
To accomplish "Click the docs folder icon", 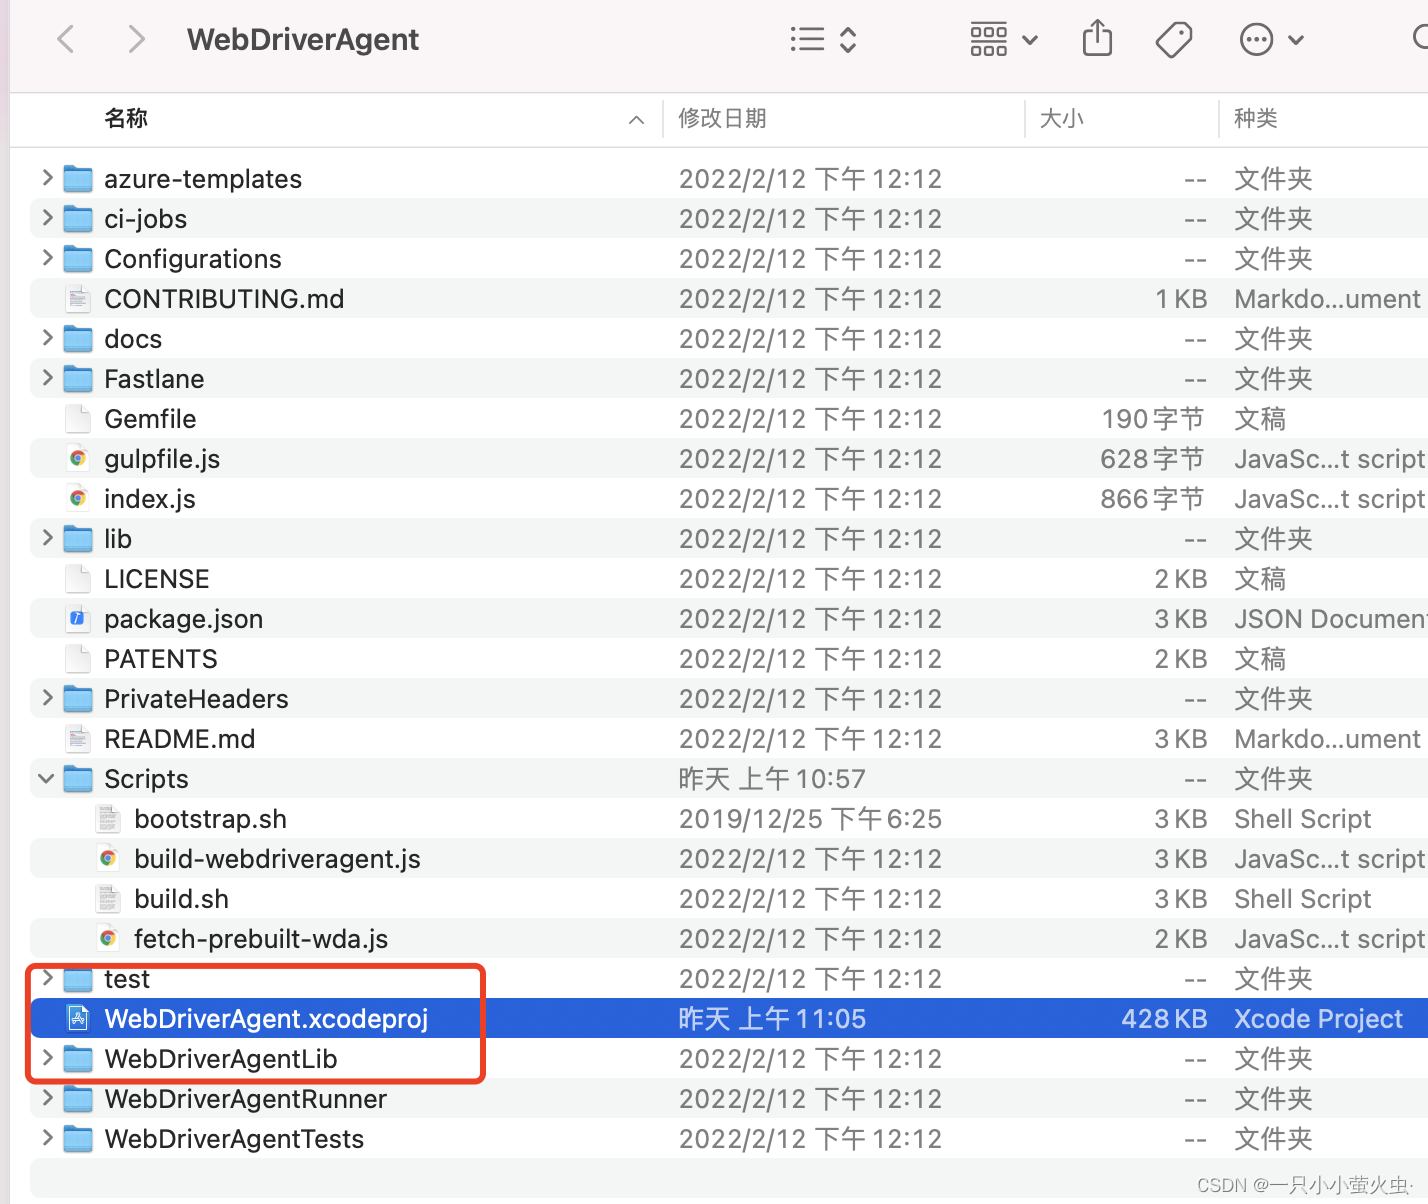I will 78,339.
